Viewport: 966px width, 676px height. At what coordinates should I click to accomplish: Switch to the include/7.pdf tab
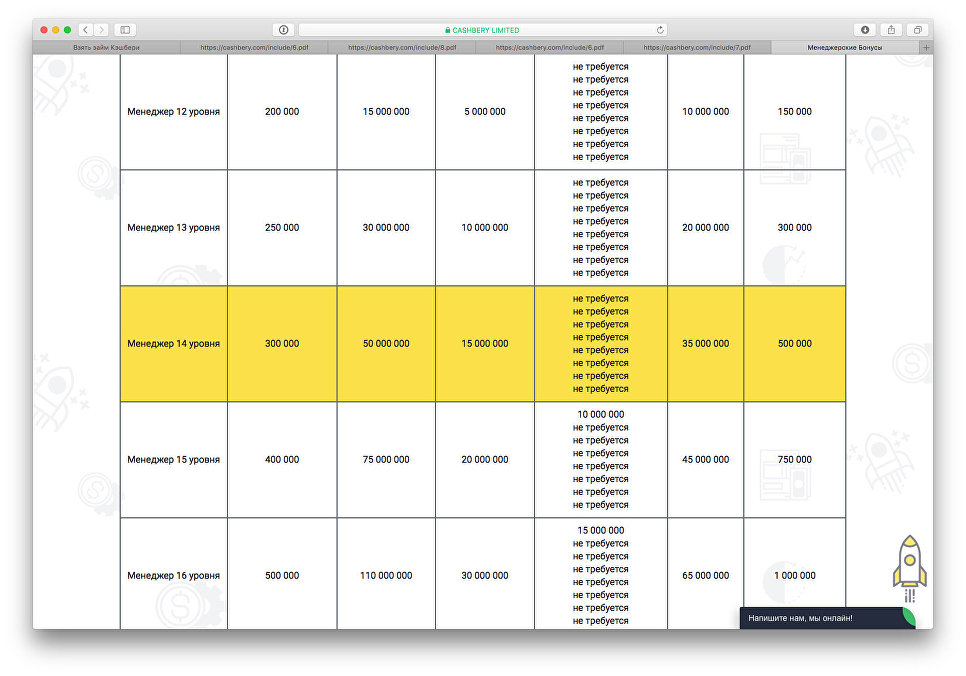point(698,47)
